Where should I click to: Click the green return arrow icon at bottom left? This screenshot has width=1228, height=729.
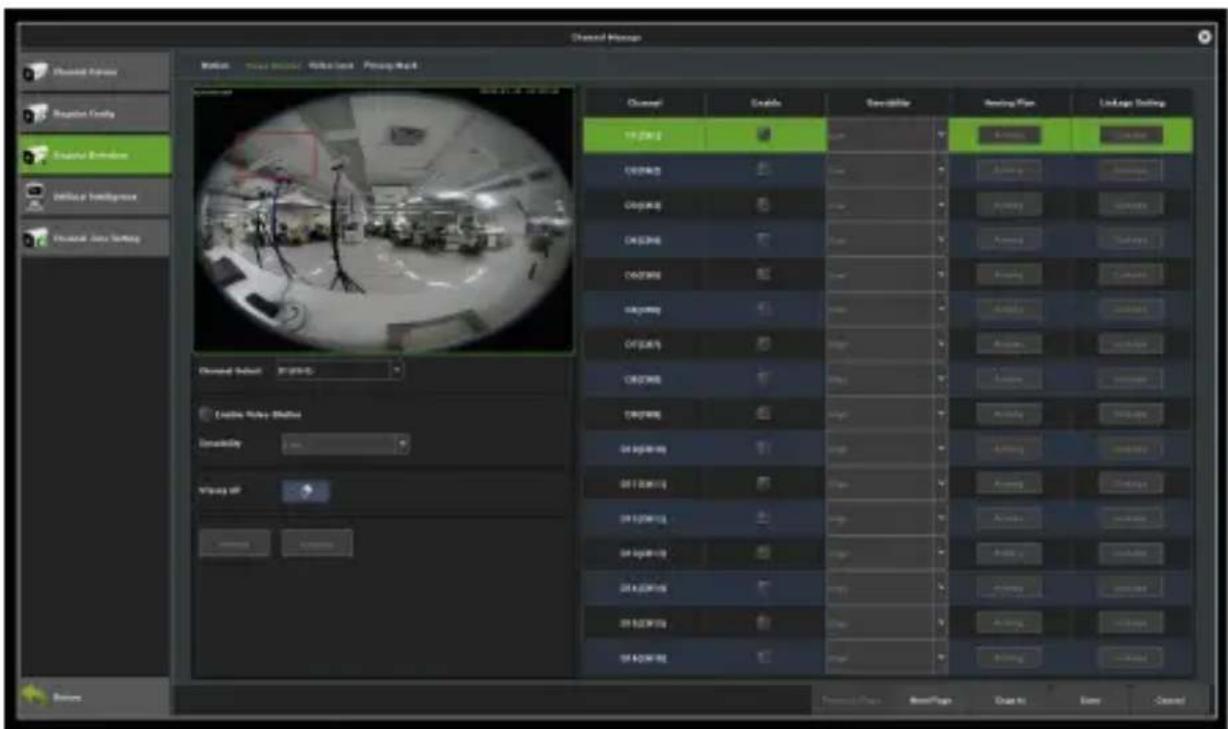[x=38, y=696]
